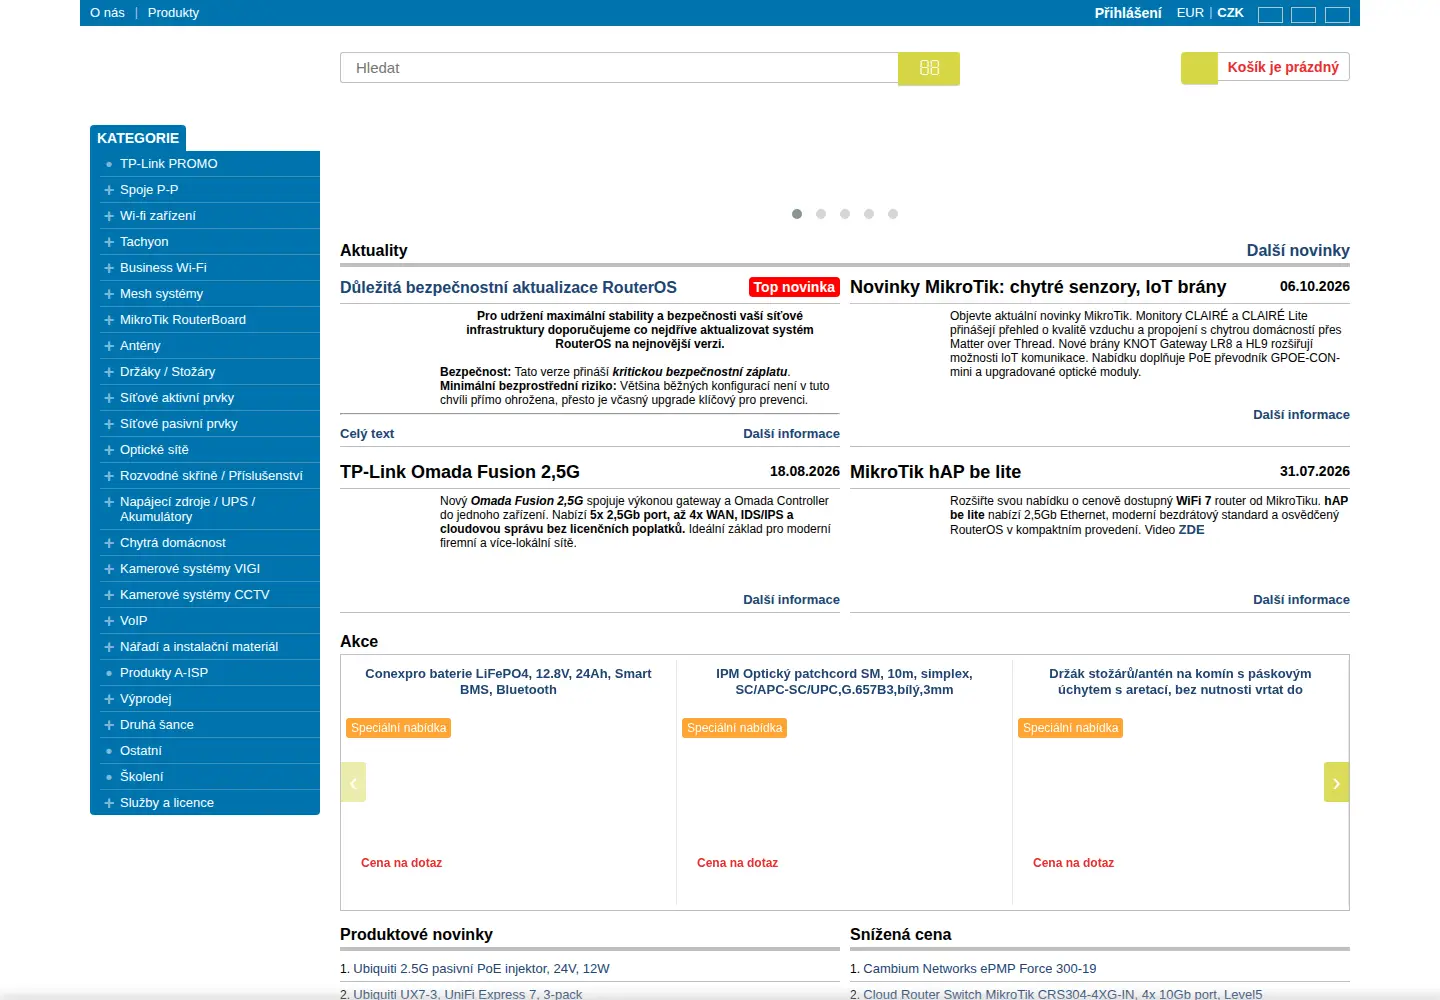Open the ZDE video link
This screenshot has width=1440, height=1000.
coord(1191,530)
